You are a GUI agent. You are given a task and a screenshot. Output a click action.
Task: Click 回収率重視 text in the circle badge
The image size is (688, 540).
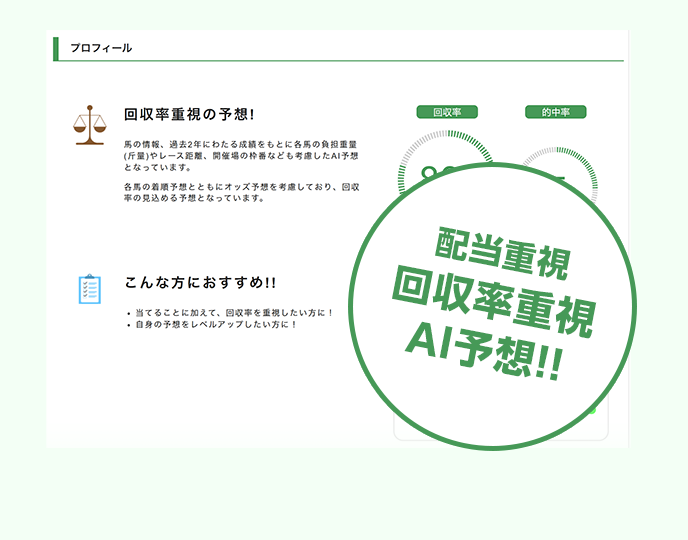[x=492, y=303]
